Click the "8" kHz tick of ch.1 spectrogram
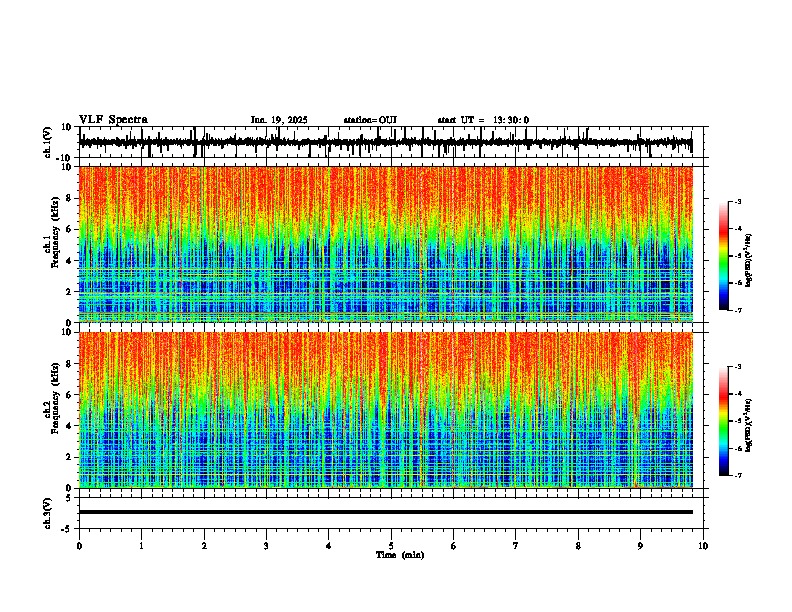 (x=69, y=198)
